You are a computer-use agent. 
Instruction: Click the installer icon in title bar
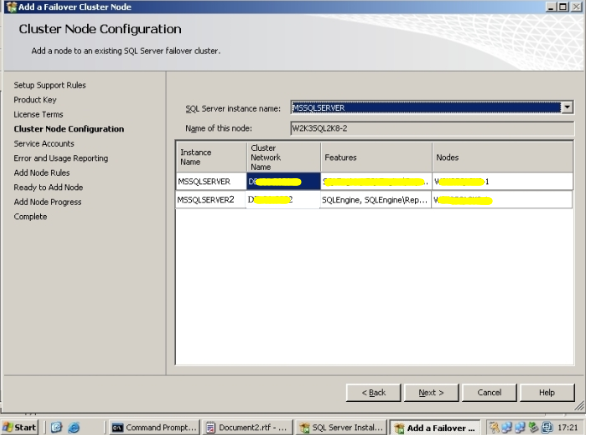[11, 7]
